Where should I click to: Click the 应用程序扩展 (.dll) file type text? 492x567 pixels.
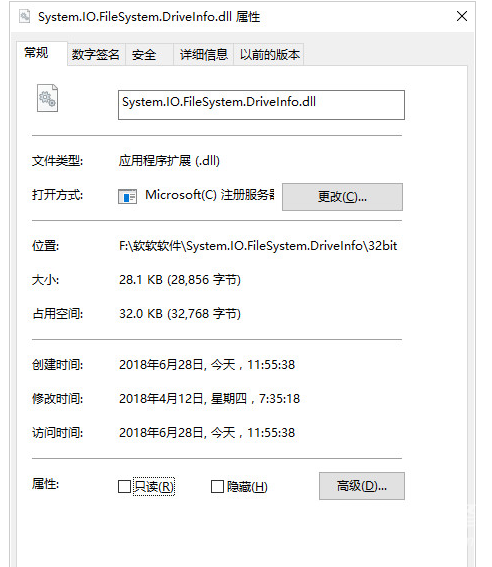[x=169, y=161]
